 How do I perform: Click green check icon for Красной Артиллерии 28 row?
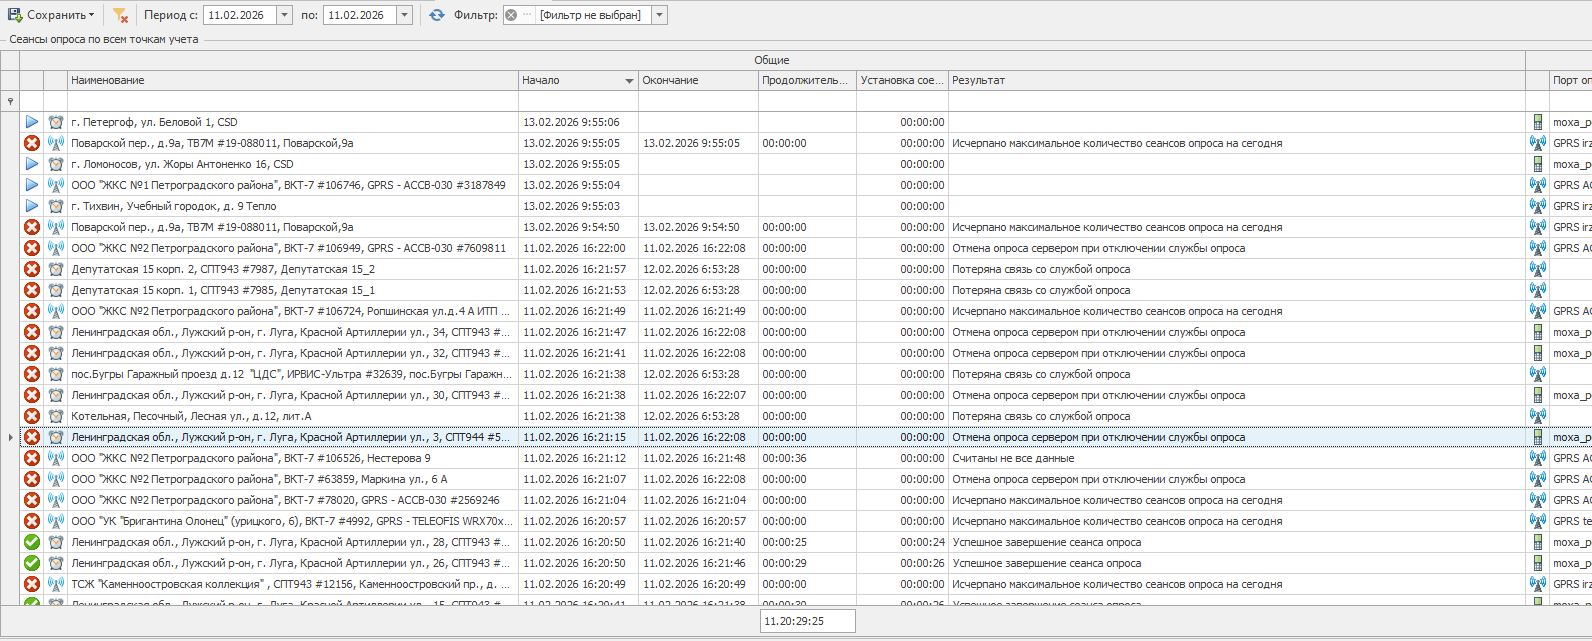click(x=32, y=542)
